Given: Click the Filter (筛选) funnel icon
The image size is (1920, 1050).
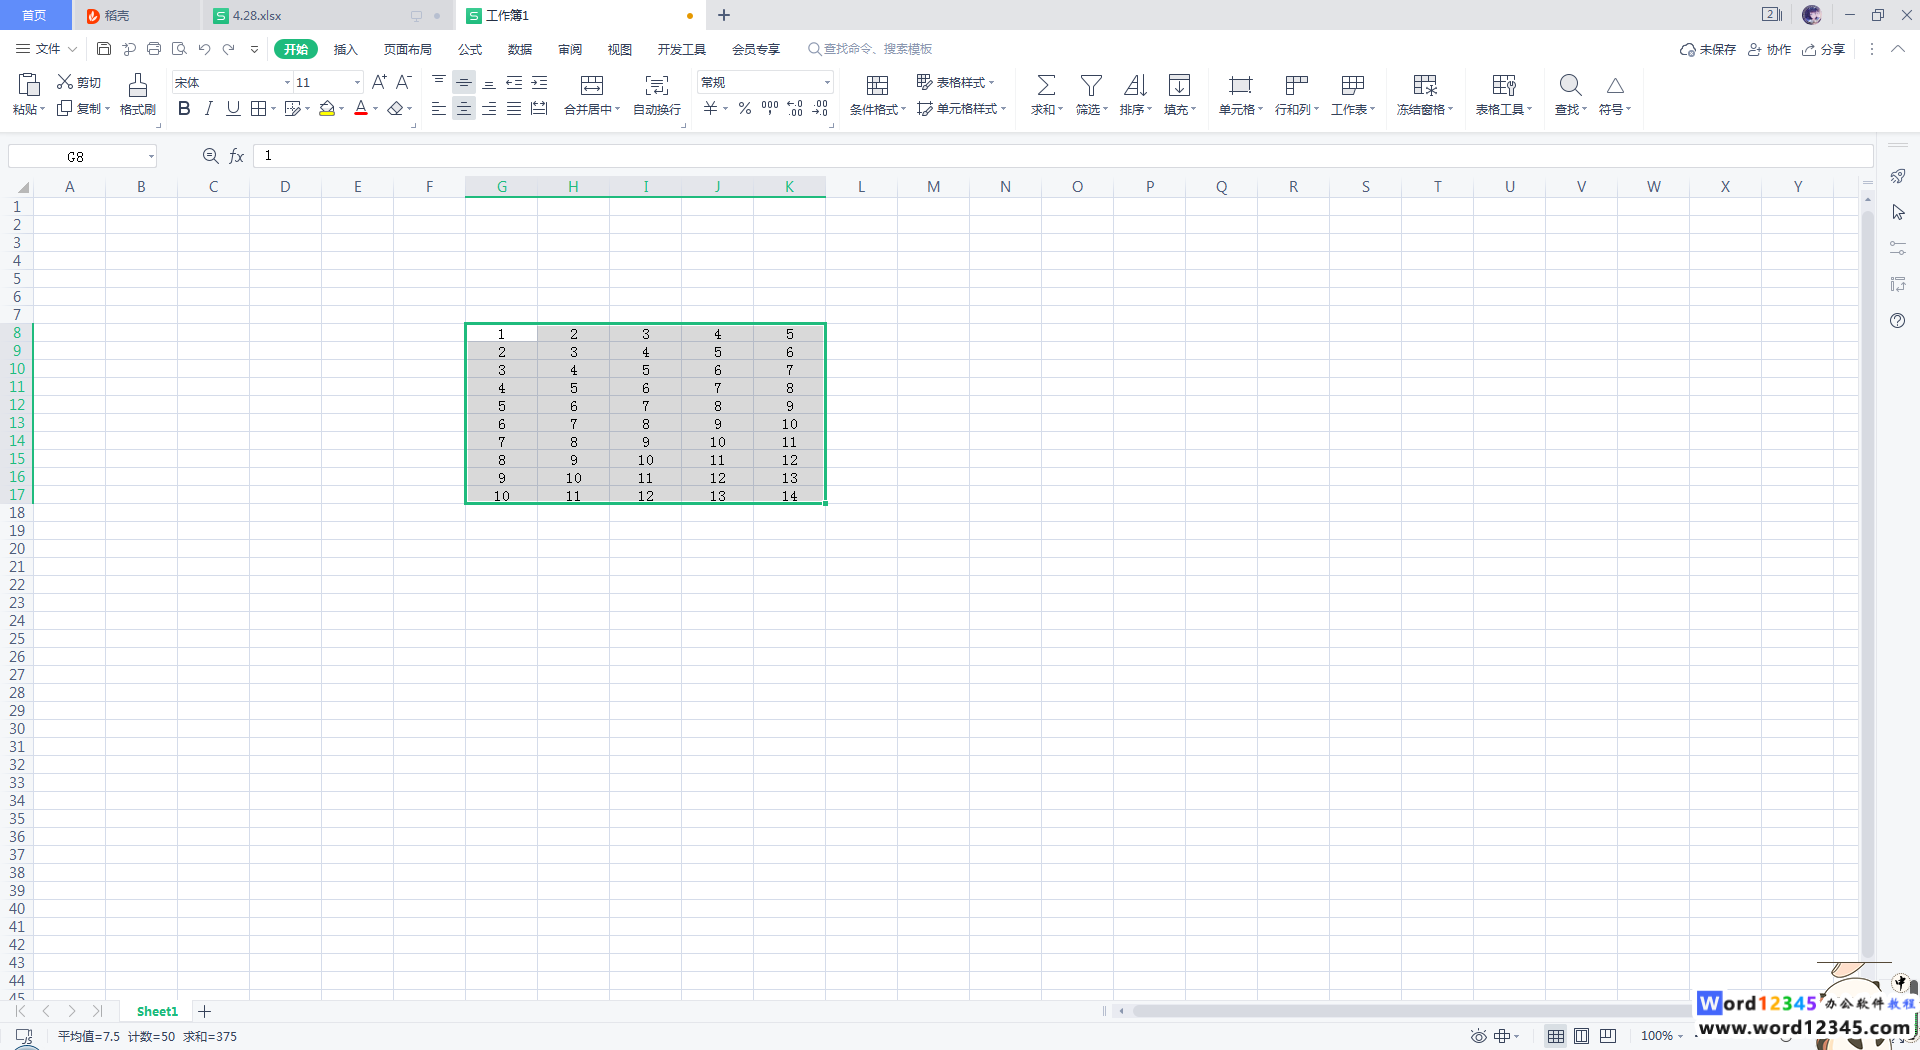Looking at the screenshot, I should click(1091, 85).
